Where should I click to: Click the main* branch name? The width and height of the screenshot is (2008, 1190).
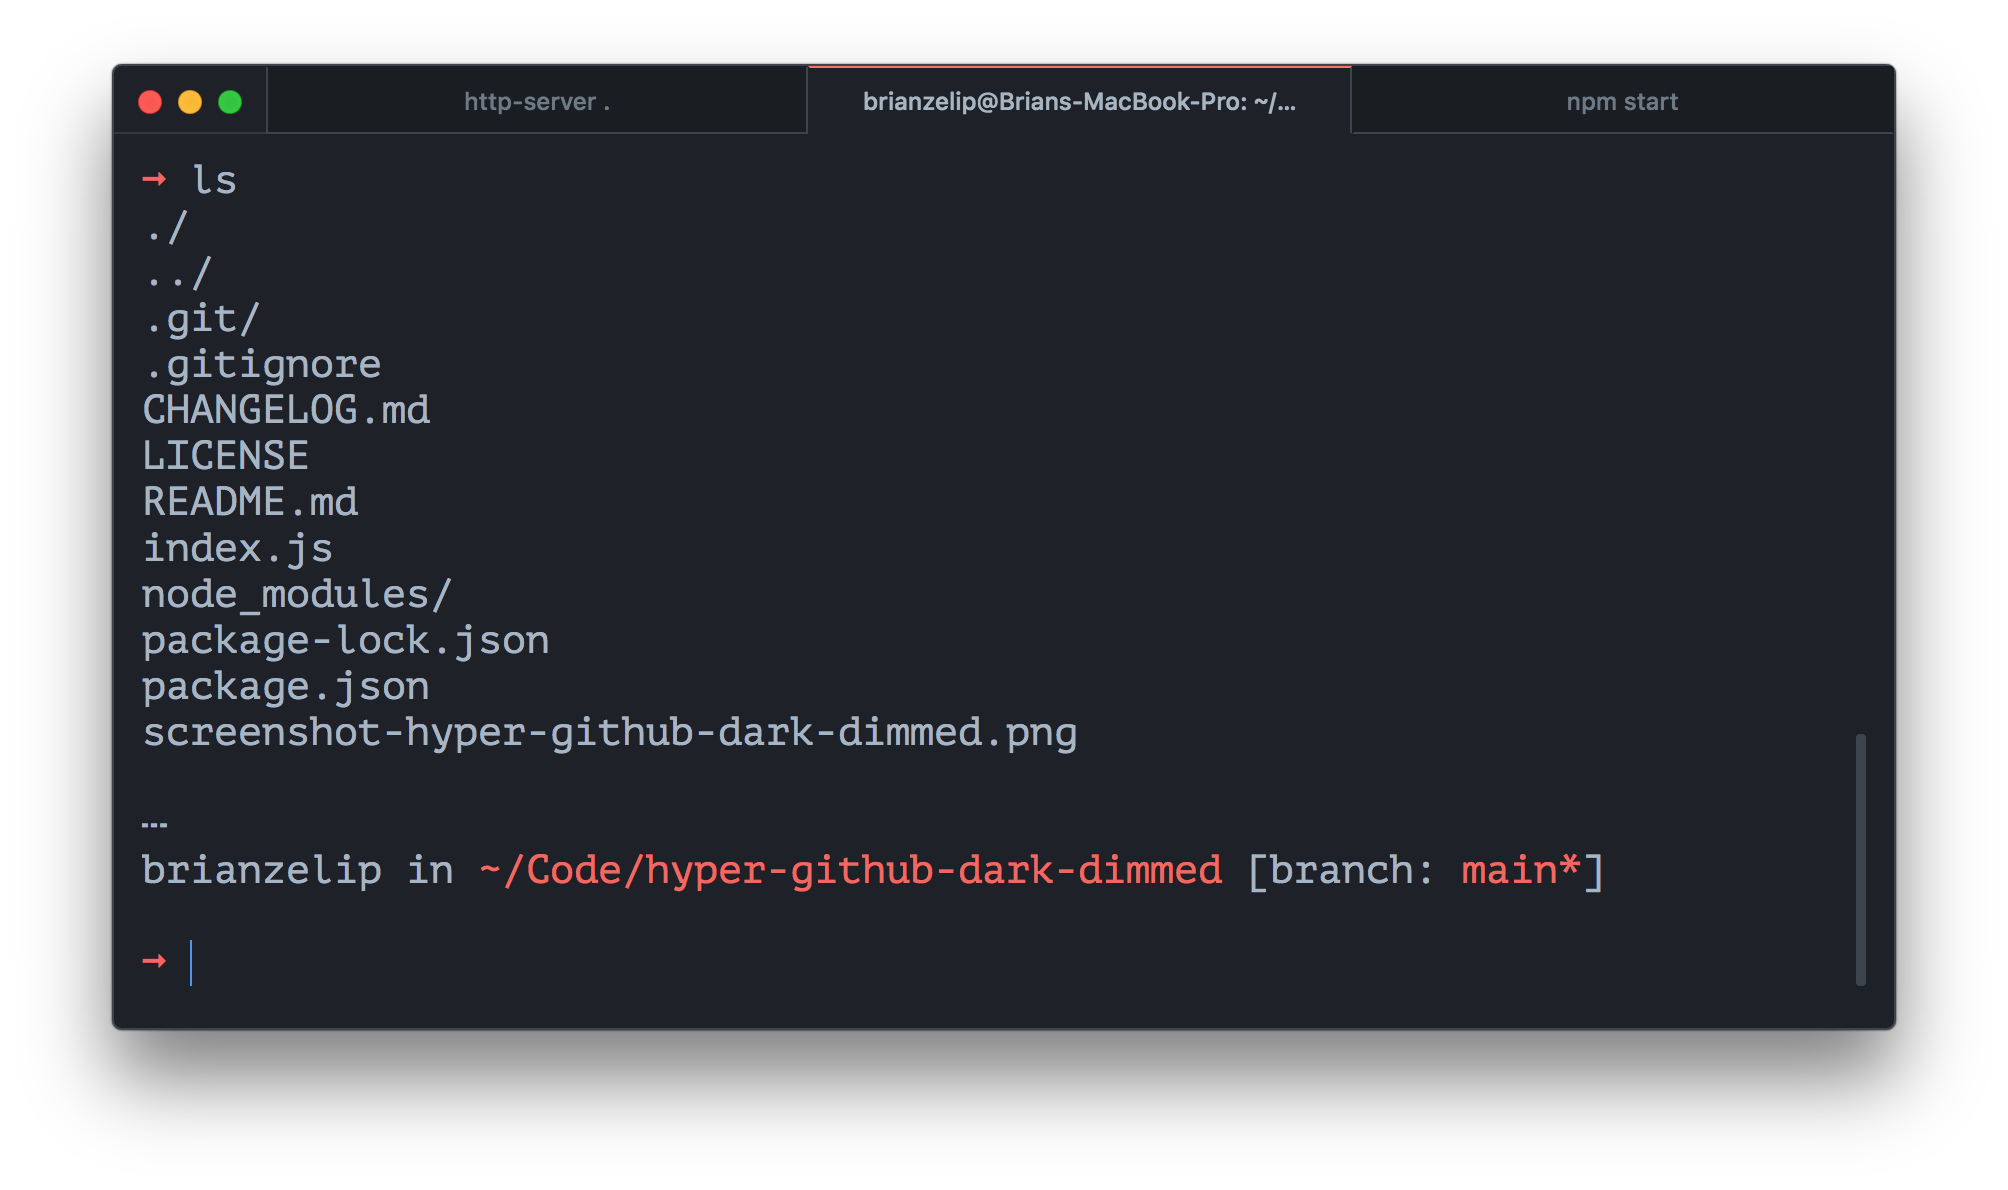click(1520, 870)
